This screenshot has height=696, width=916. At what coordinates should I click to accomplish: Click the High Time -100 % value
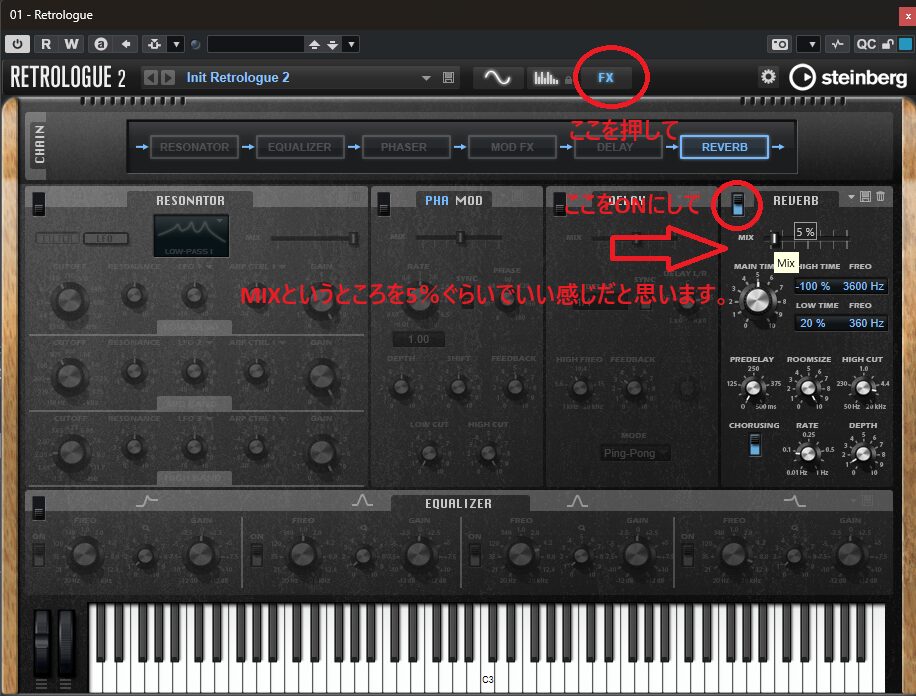click(812, 286)
